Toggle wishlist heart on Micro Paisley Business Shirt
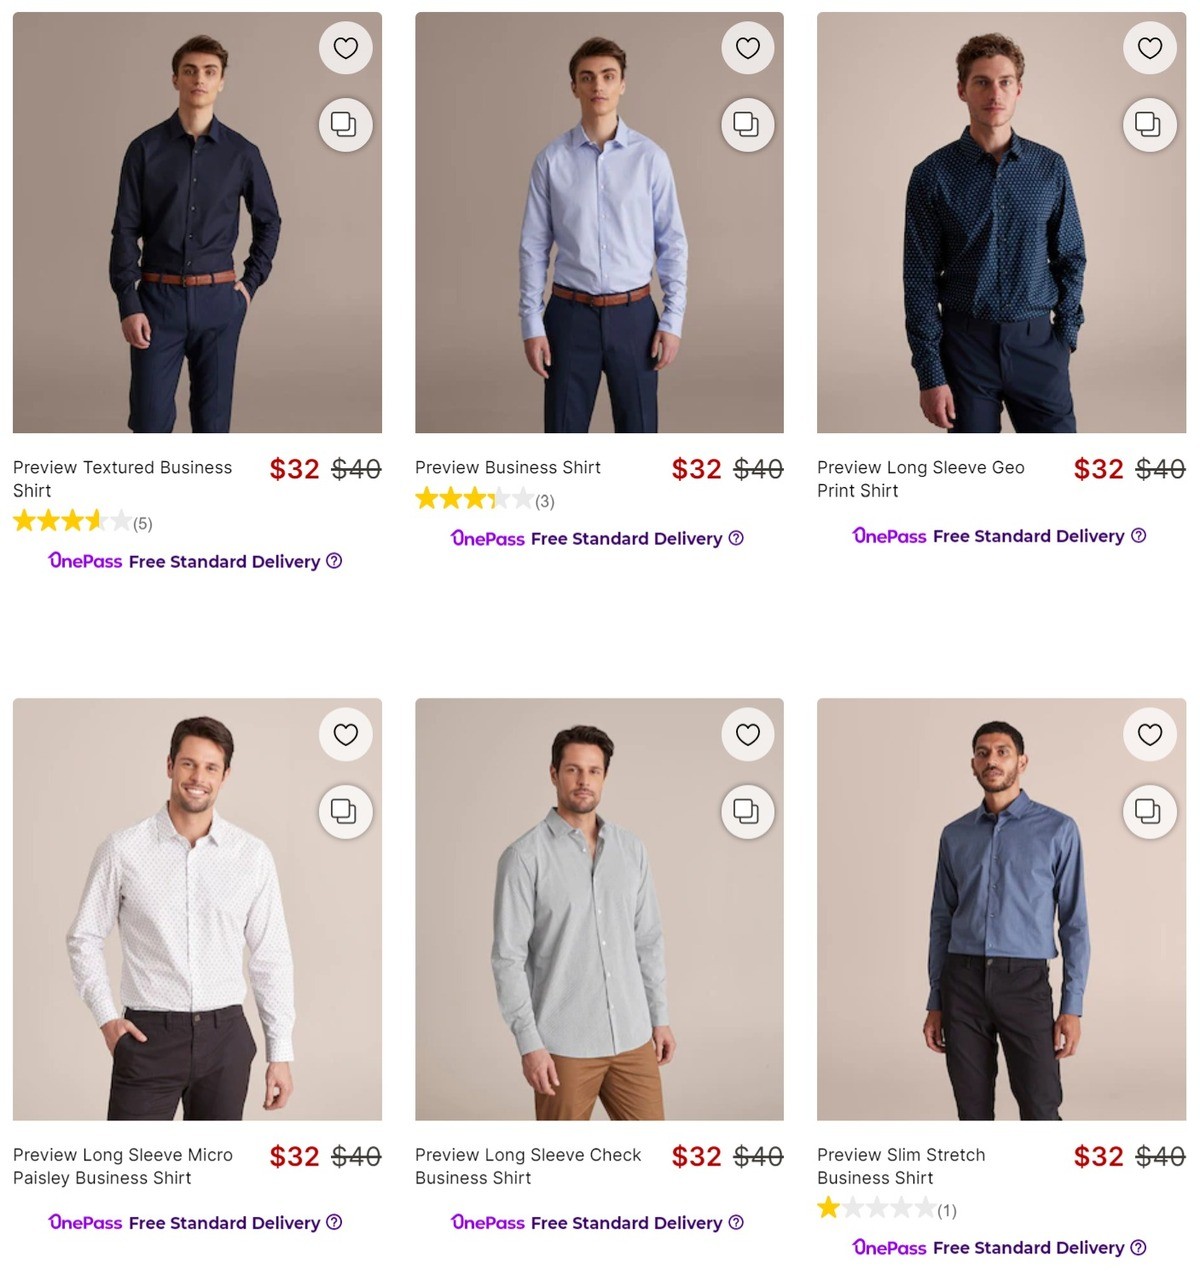The image size is (1200, 1280). click(345, 734)
